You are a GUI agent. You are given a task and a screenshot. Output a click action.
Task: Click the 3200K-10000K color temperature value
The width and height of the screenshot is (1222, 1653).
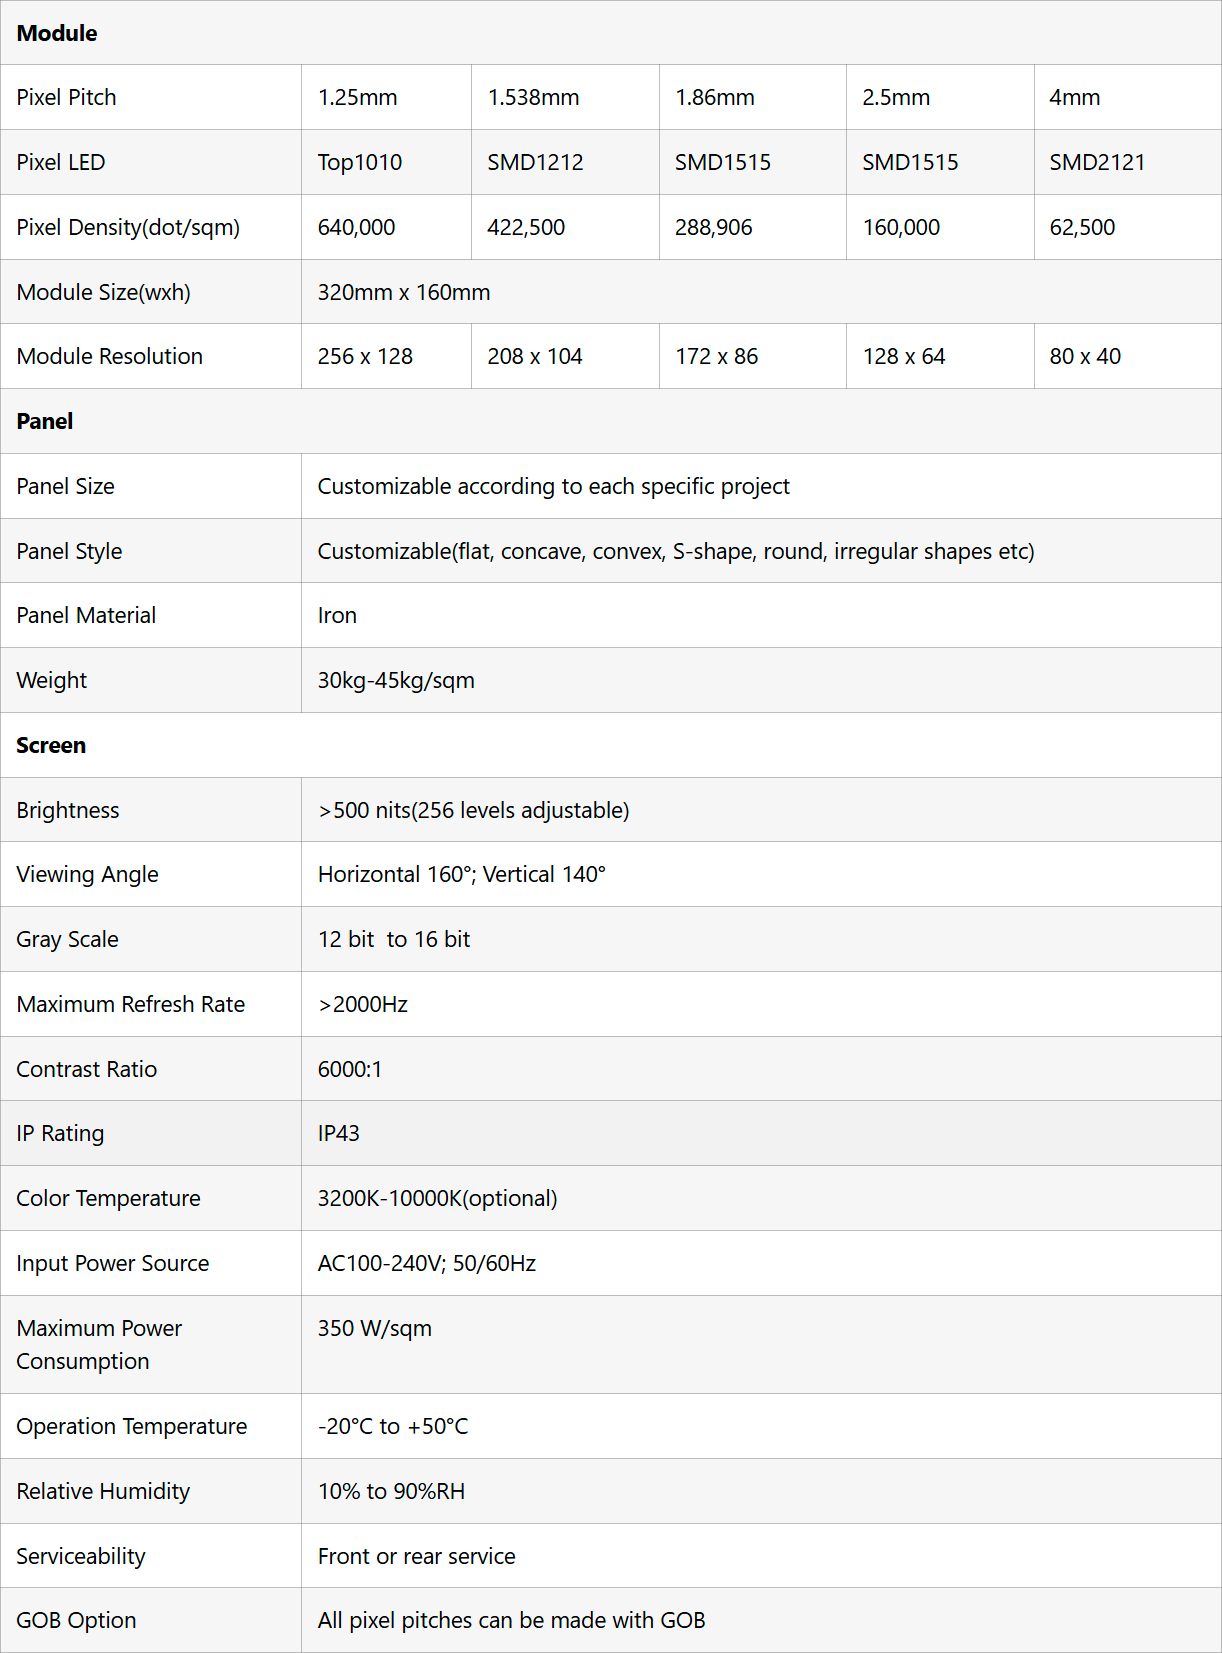pyautogui.click(x=438, y=1199)
